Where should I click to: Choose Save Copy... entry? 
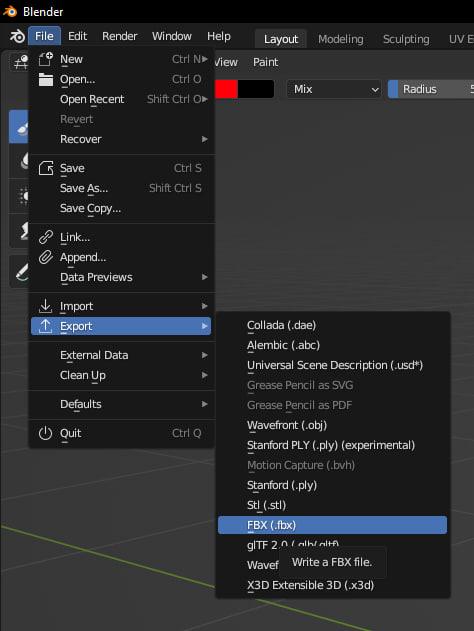click(121, 208)
